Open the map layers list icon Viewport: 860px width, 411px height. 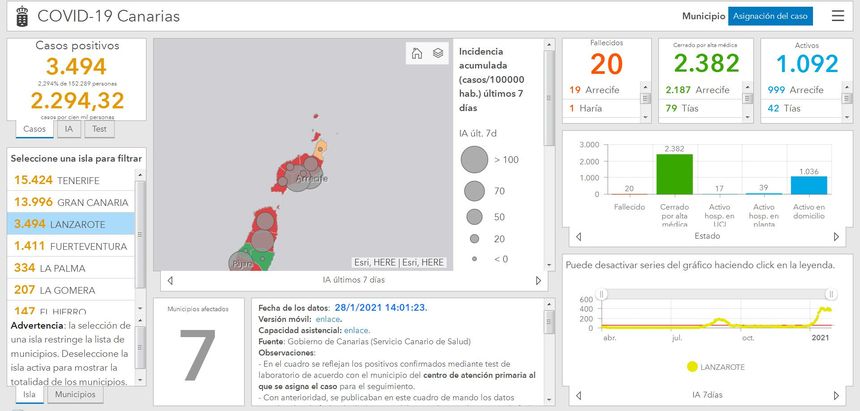click(438, 54)
